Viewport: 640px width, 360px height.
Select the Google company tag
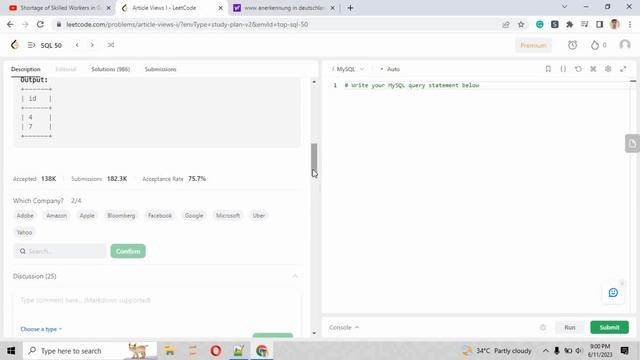[x=194, y=216]
